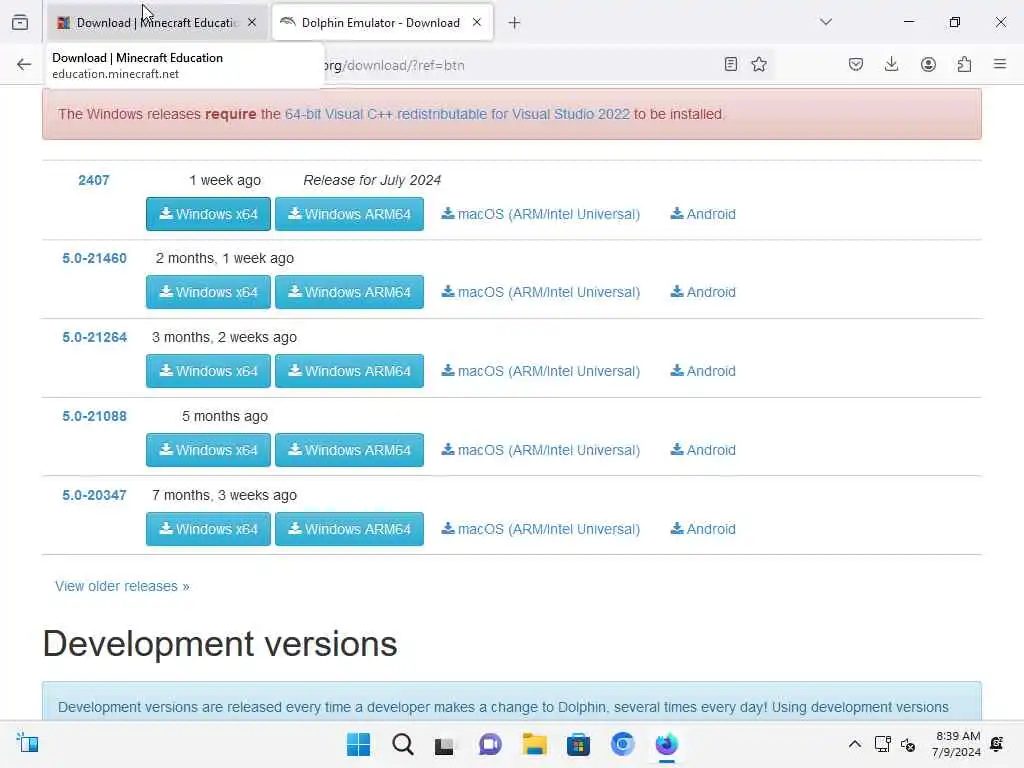Open Task View in taskbar
Screen dimensions: 1024x768
445,744
